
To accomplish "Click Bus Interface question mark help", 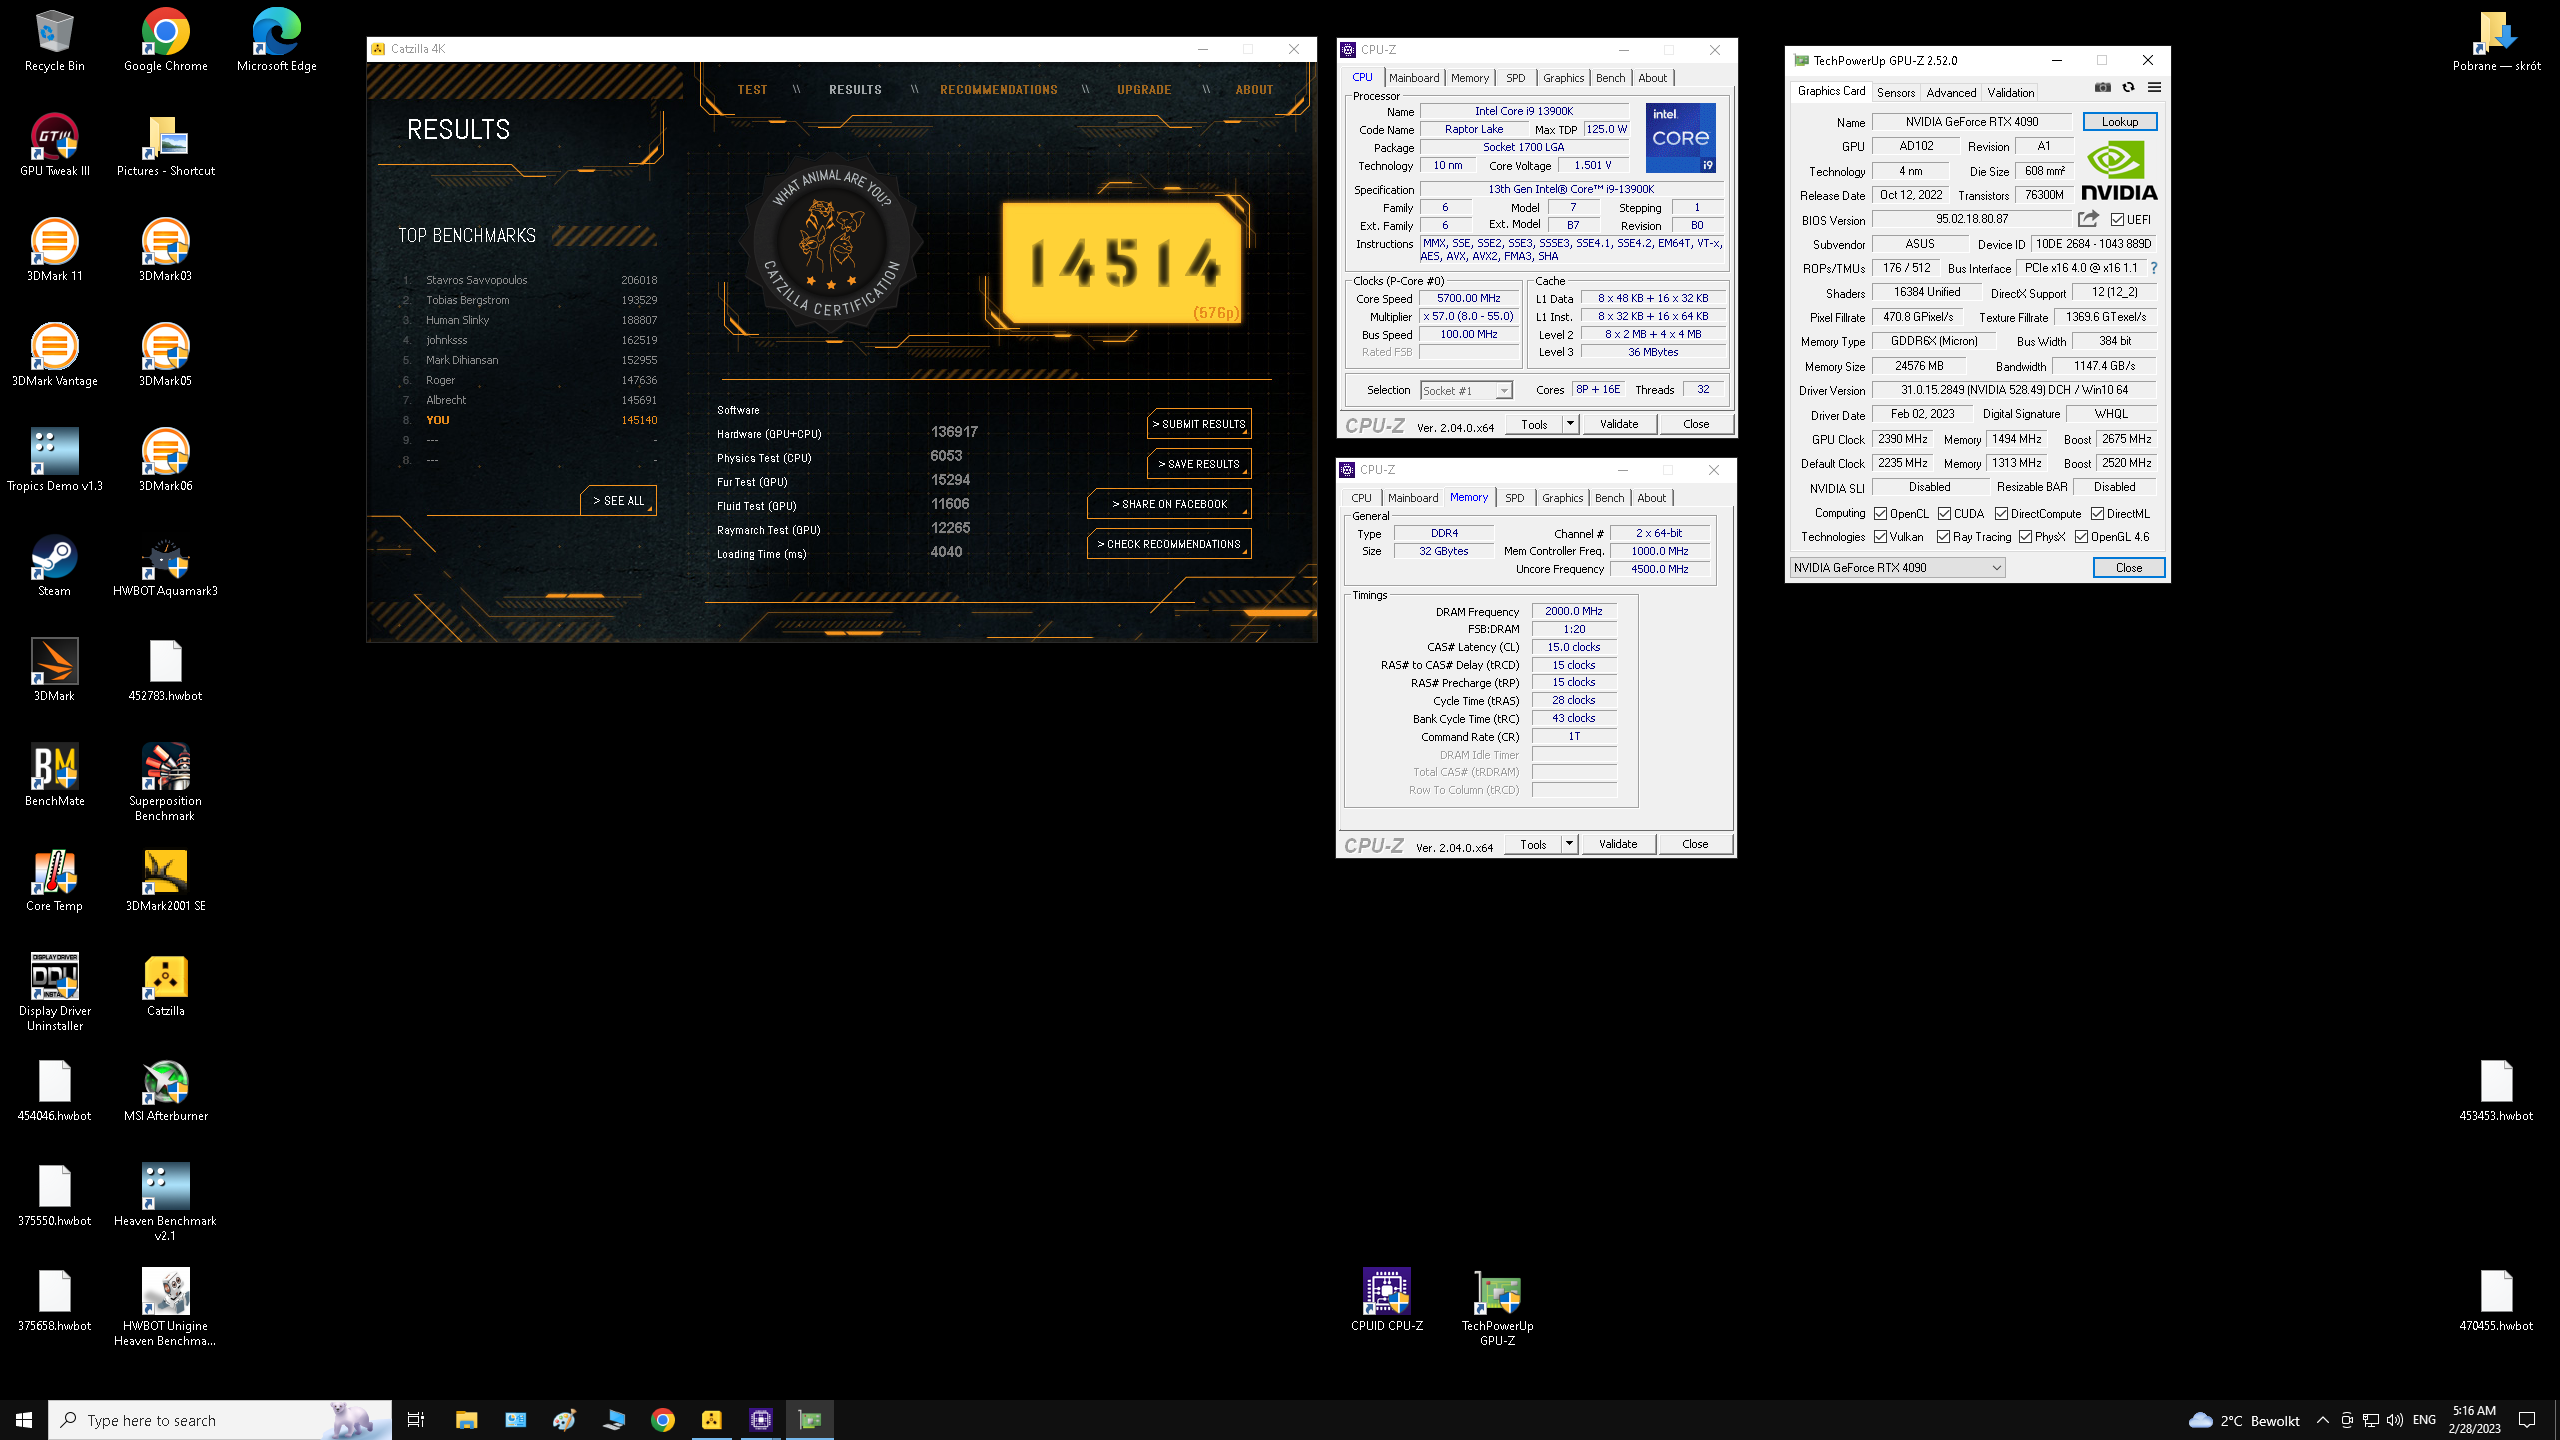I will click(x=2153, y=268).
